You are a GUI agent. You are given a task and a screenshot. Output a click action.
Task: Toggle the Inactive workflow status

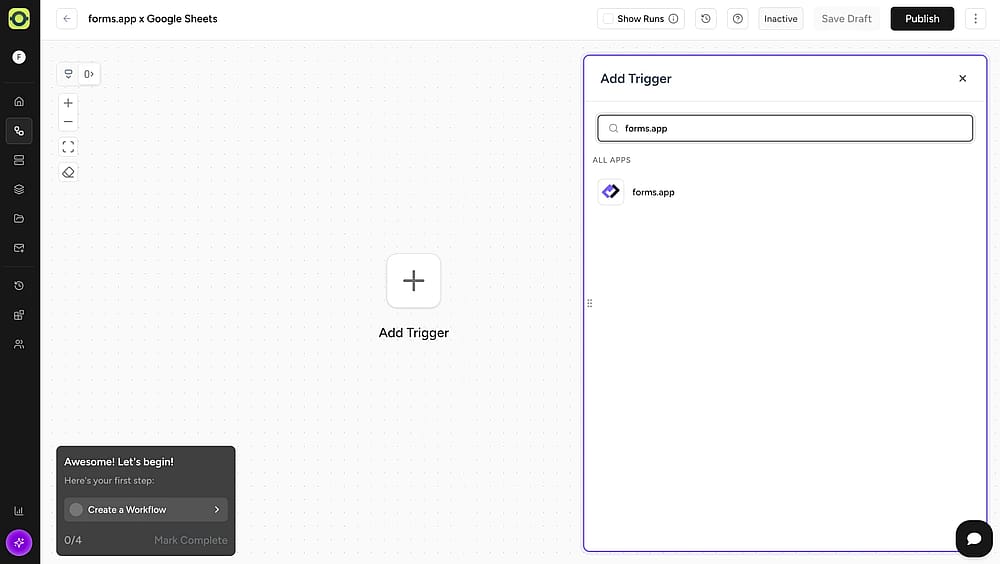point(781,19)
